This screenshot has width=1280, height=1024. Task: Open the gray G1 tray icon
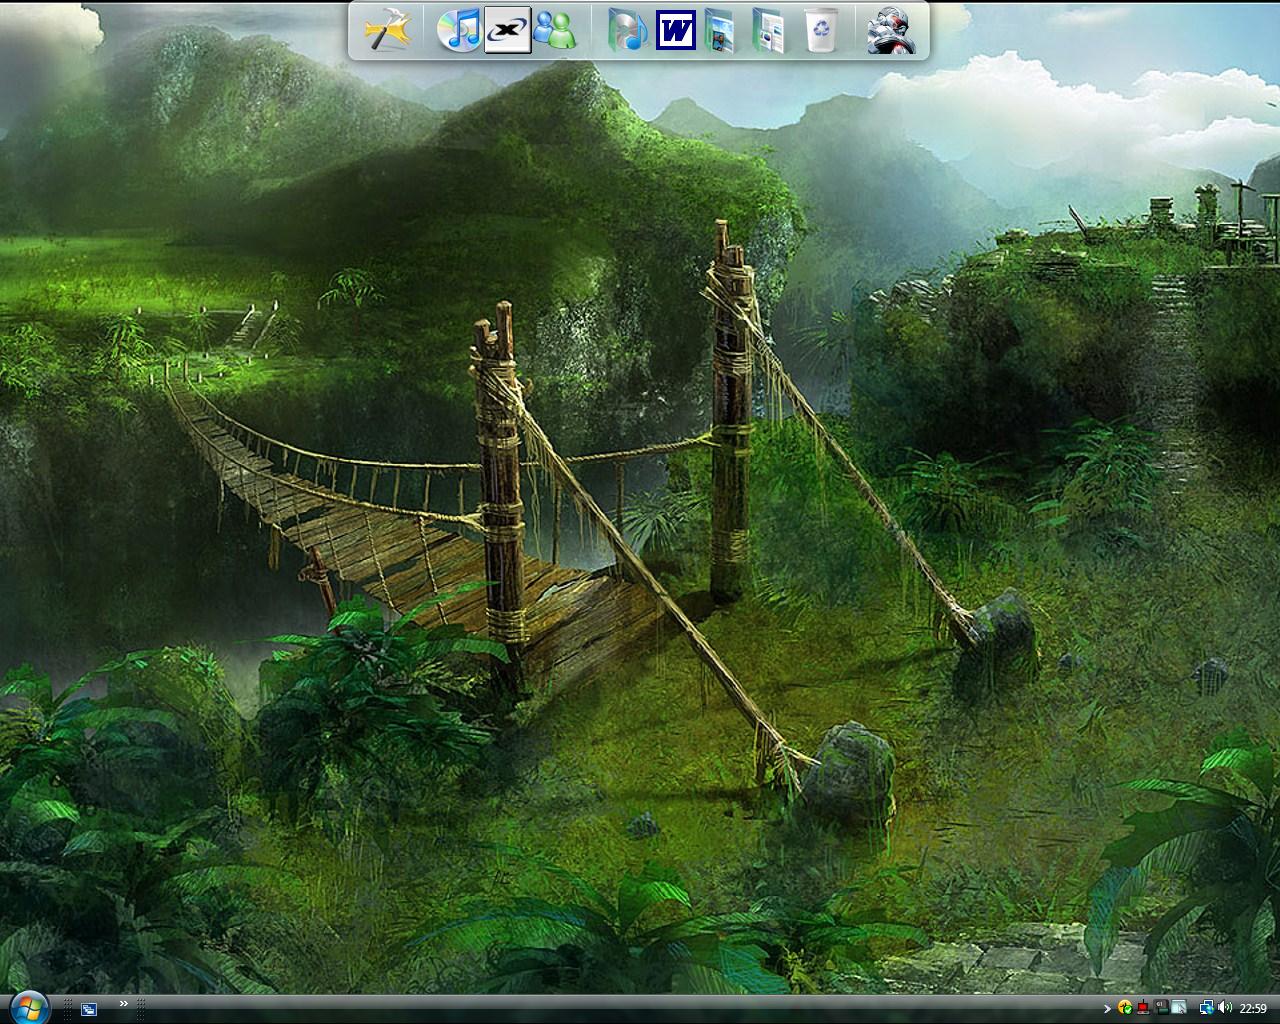point(1161,1007)
